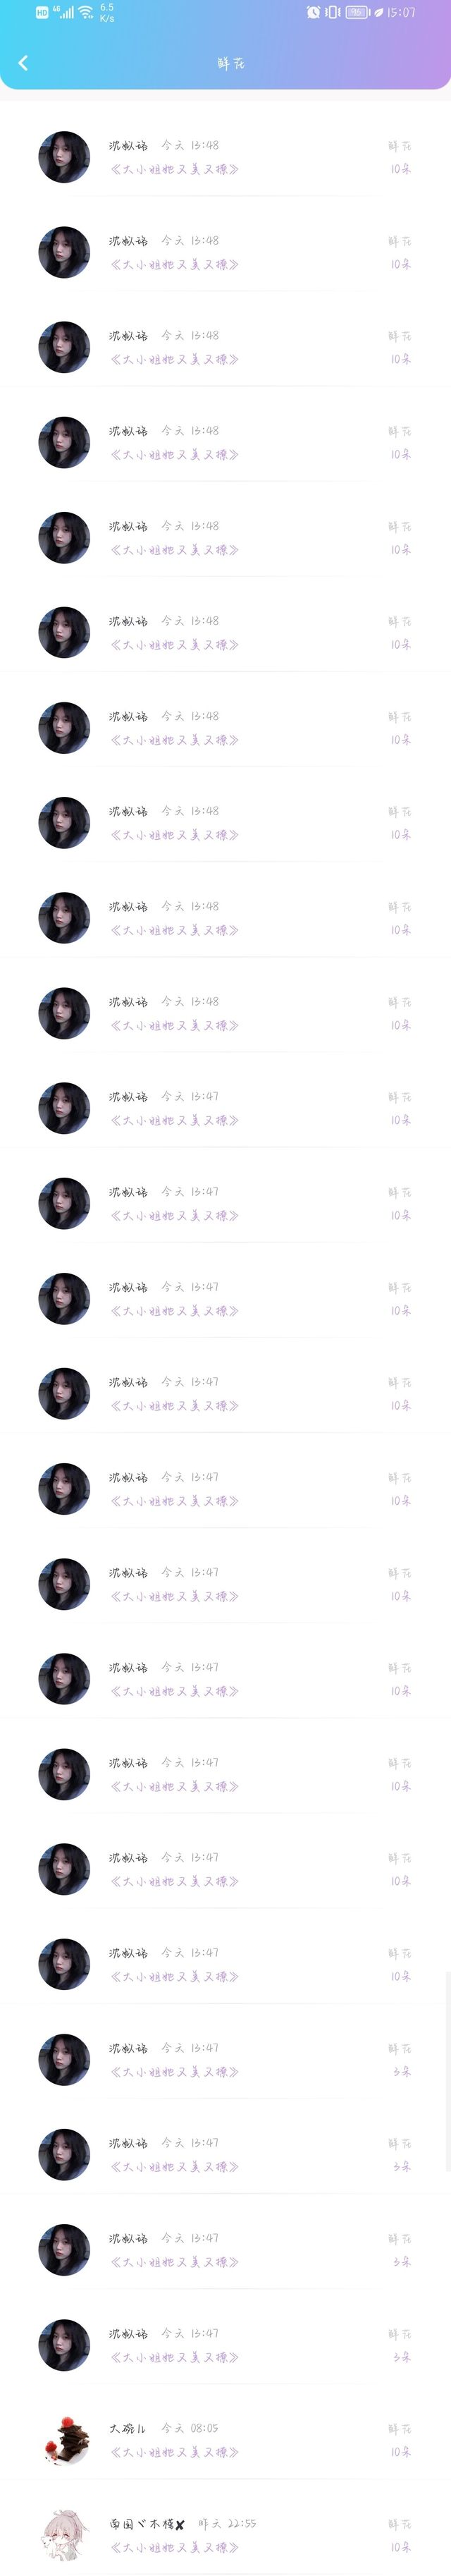451x2576 pixels.
Task: Tap the 昨天 22:55 timestamp
Action: click(227, 2524)
